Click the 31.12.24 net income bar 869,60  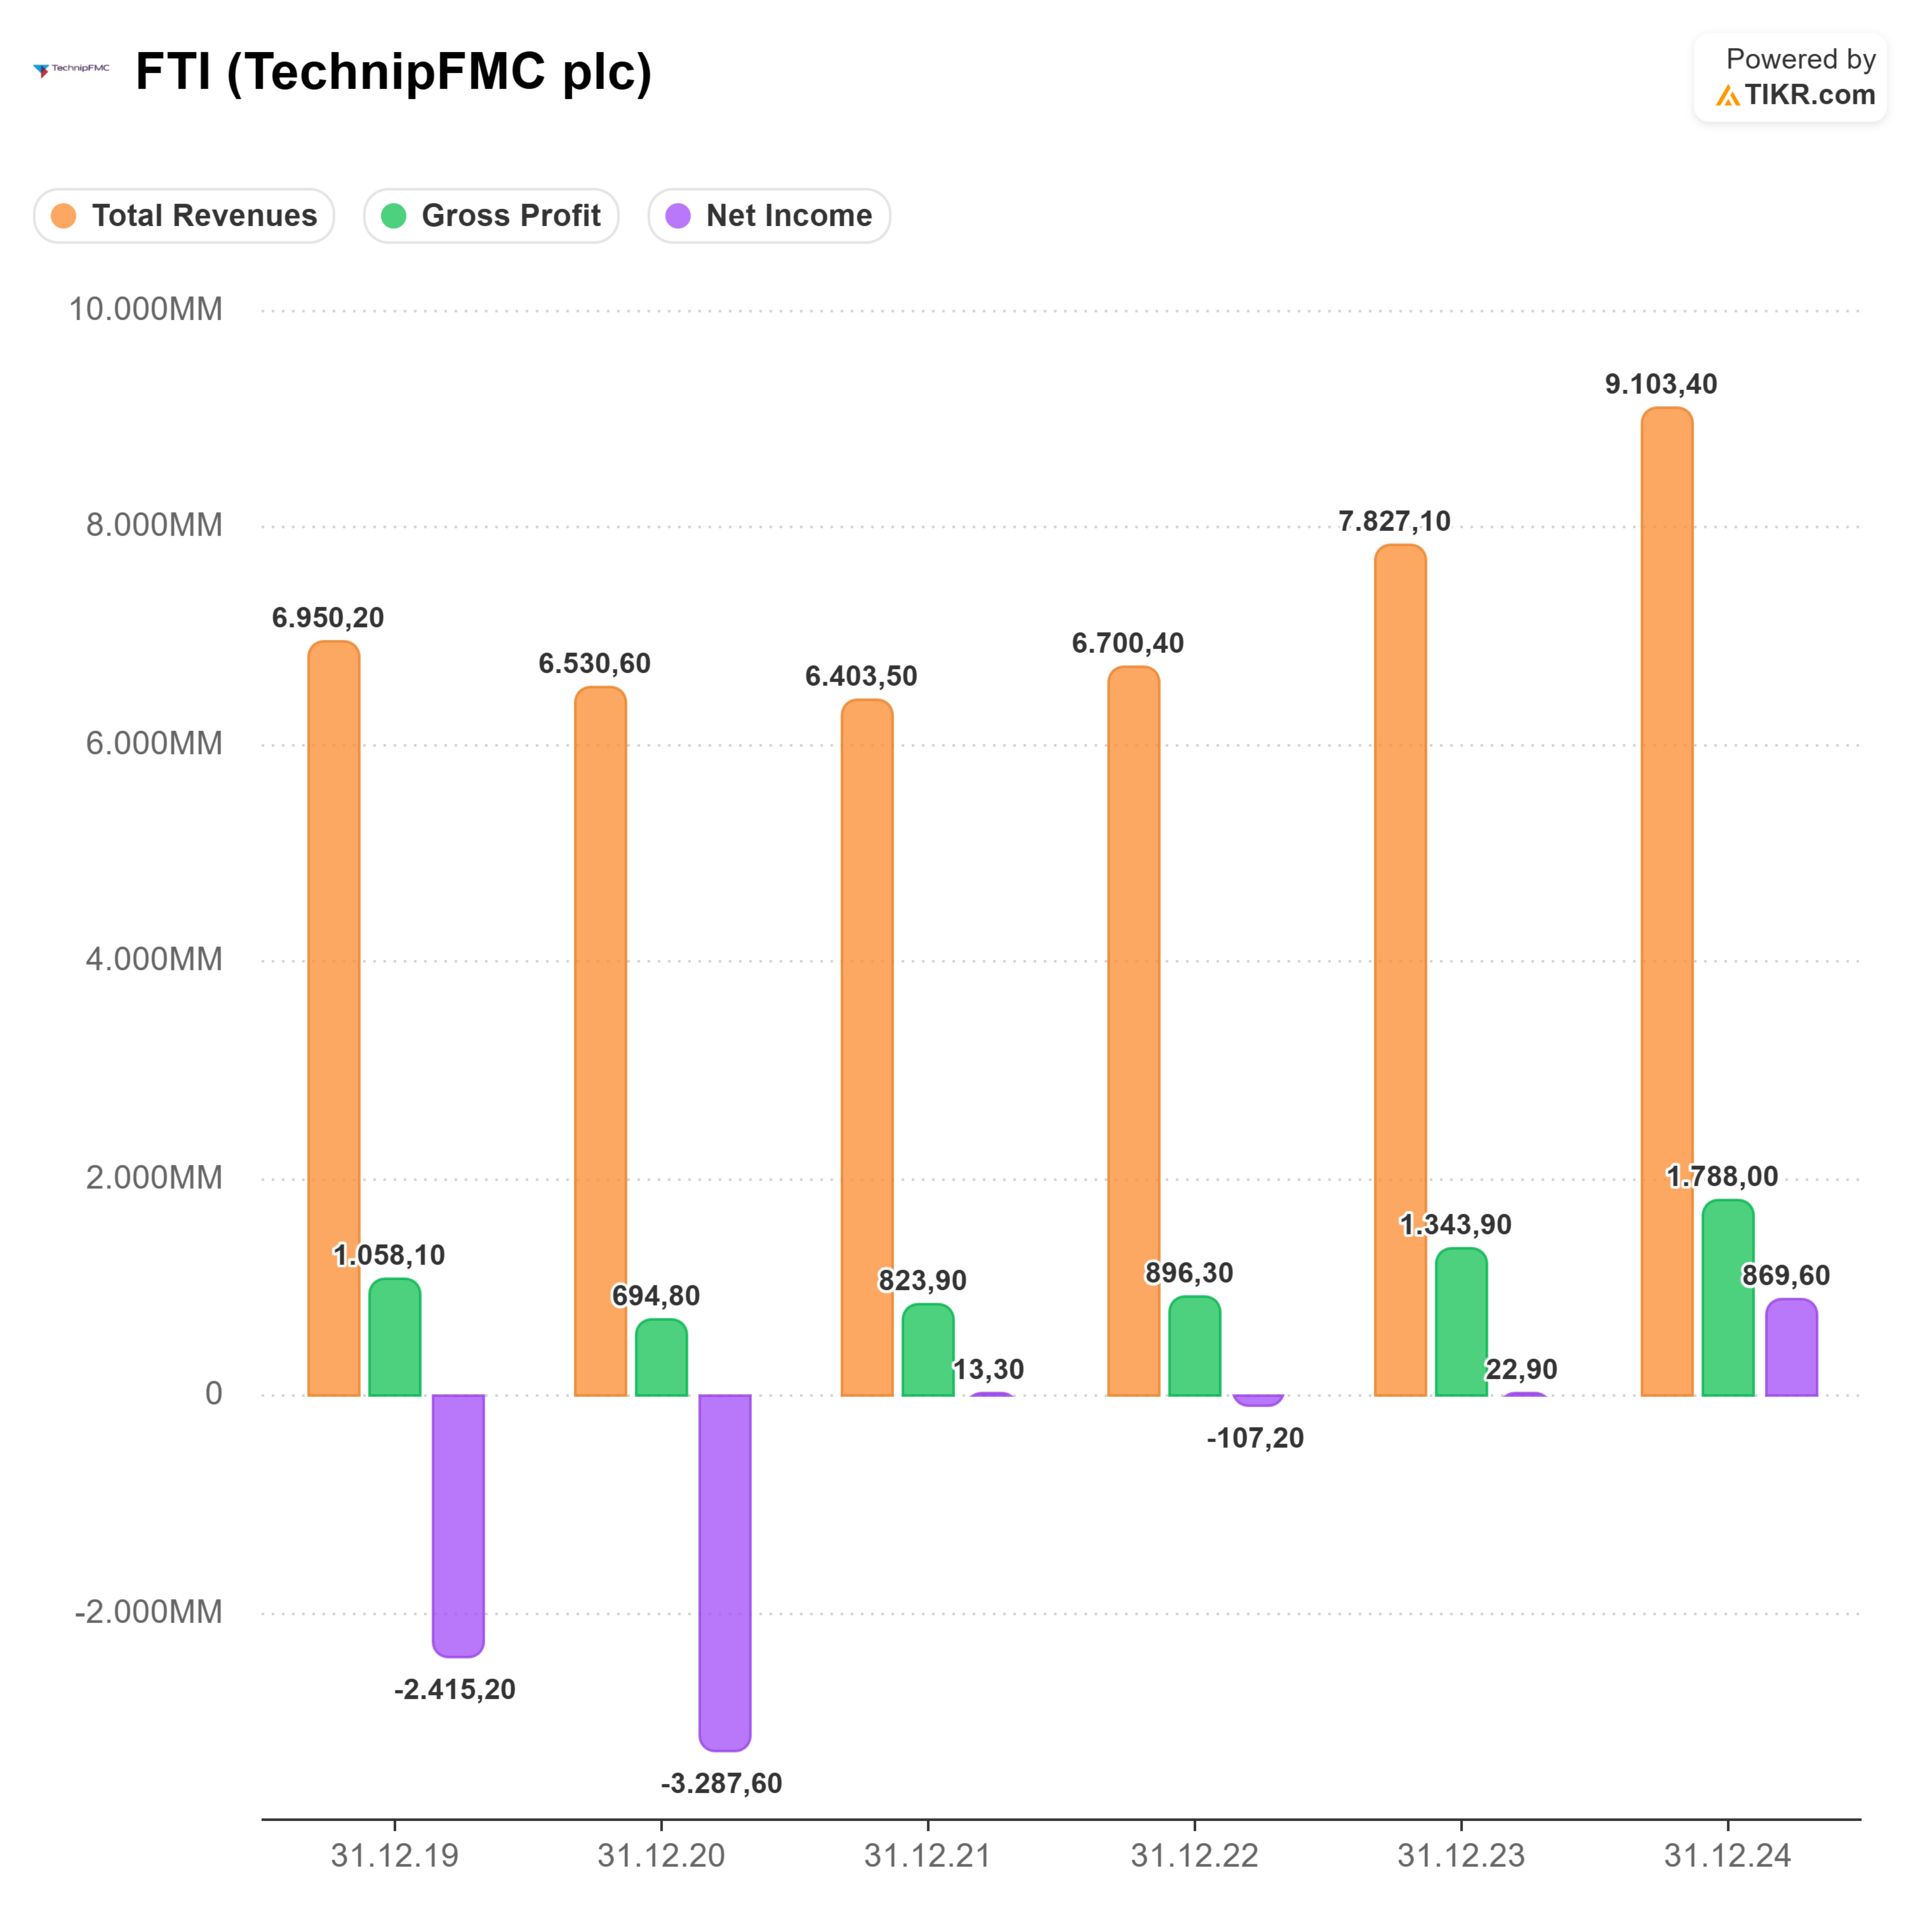coord(1791,1347)
